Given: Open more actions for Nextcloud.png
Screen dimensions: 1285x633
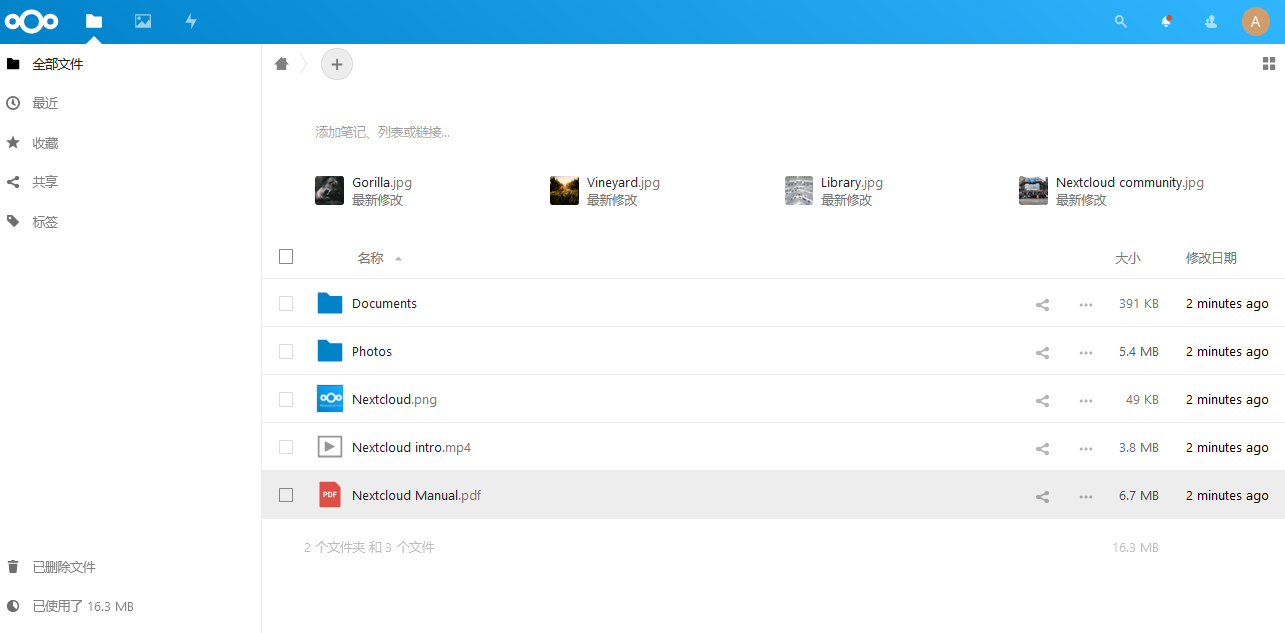Looking at the screenshot, I should coord(1086,400).
